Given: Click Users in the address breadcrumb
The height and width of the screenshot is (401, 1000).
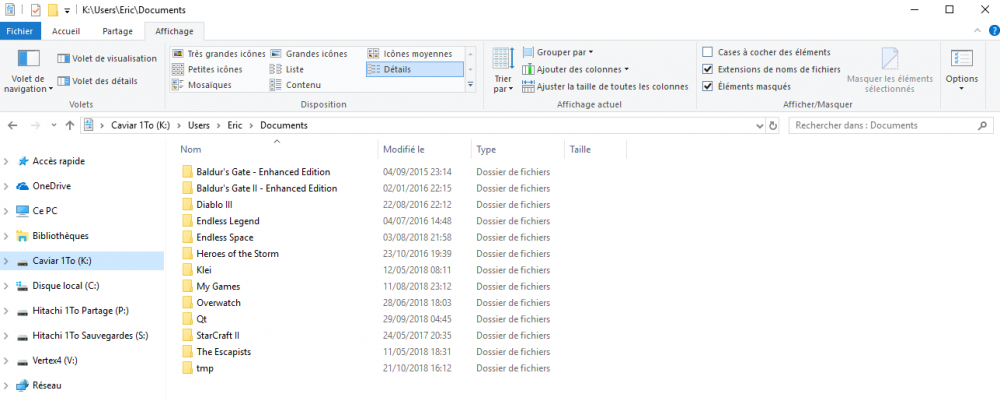Looking at the screenshot, I should (x=199, y=126).
